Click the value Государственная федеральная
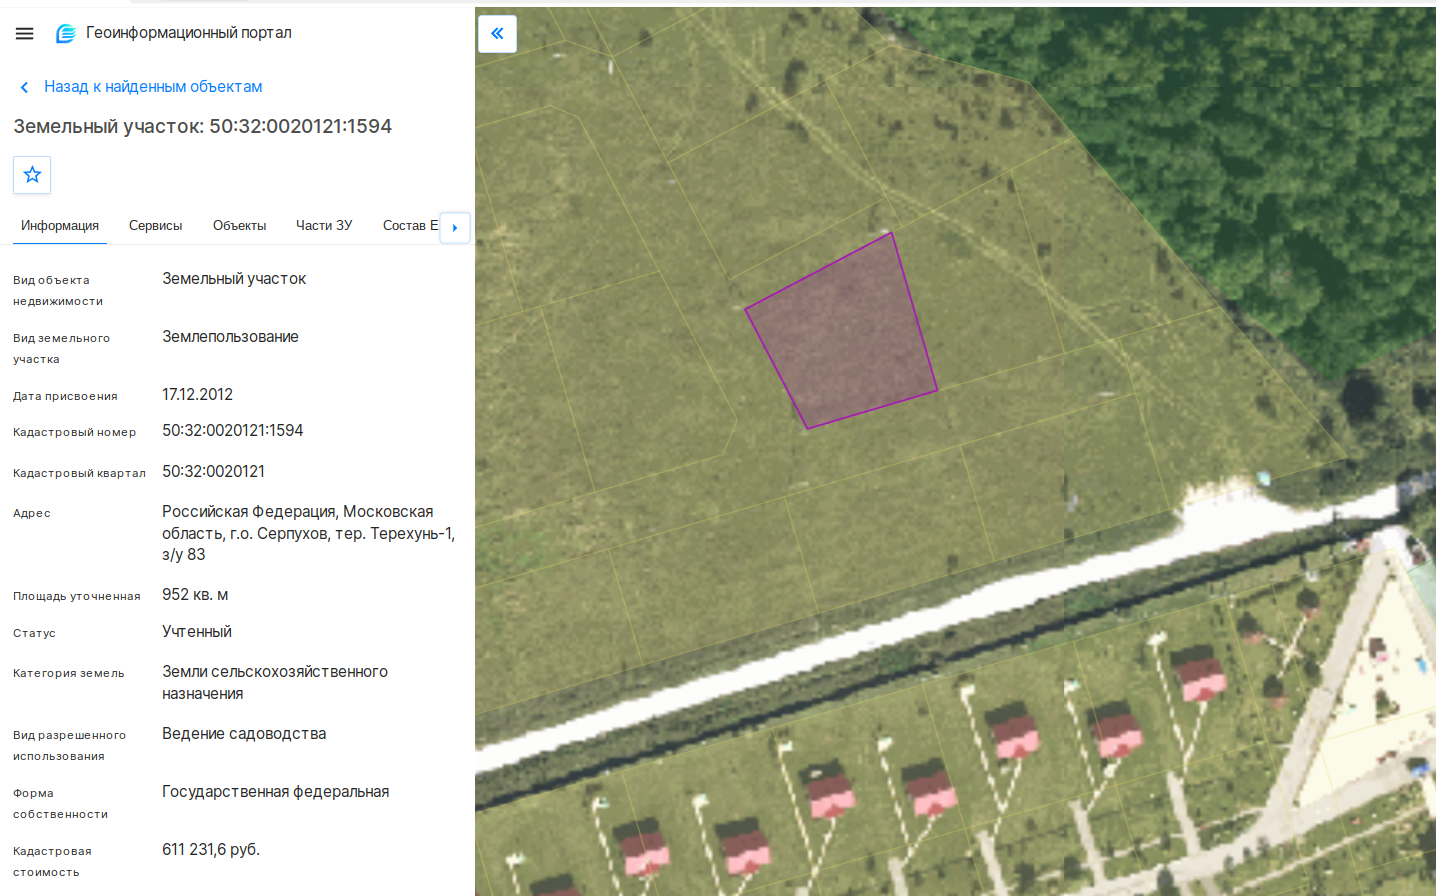 click(276, 792)
